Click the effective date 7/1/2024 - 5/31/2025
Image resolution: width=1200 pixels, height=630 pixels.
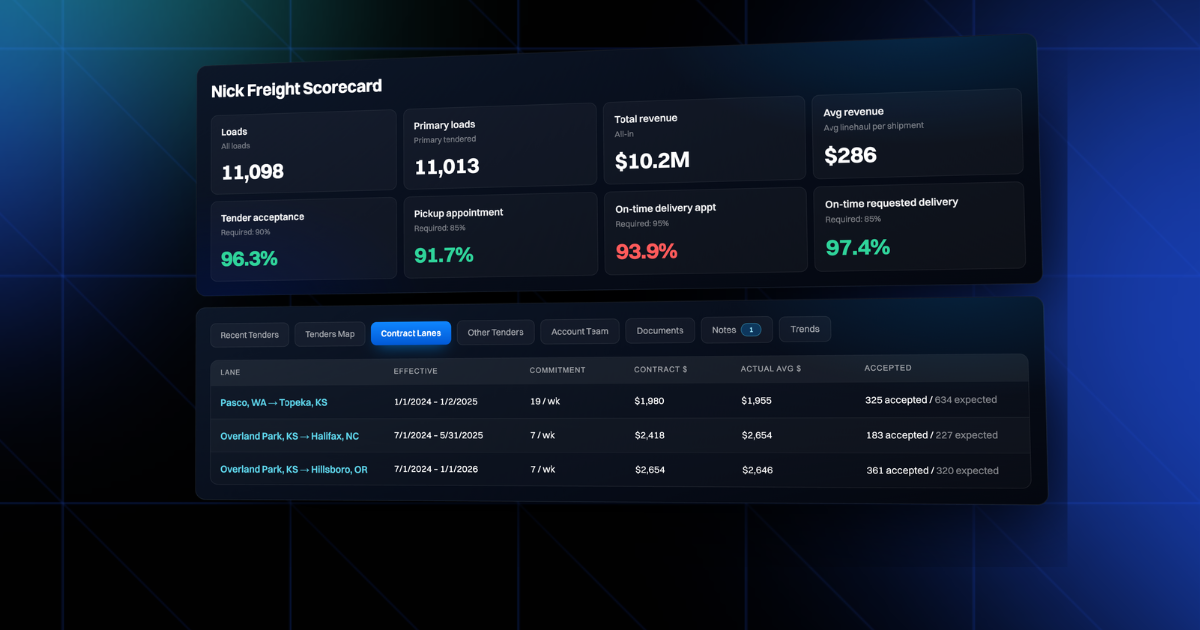pos(438,435)
